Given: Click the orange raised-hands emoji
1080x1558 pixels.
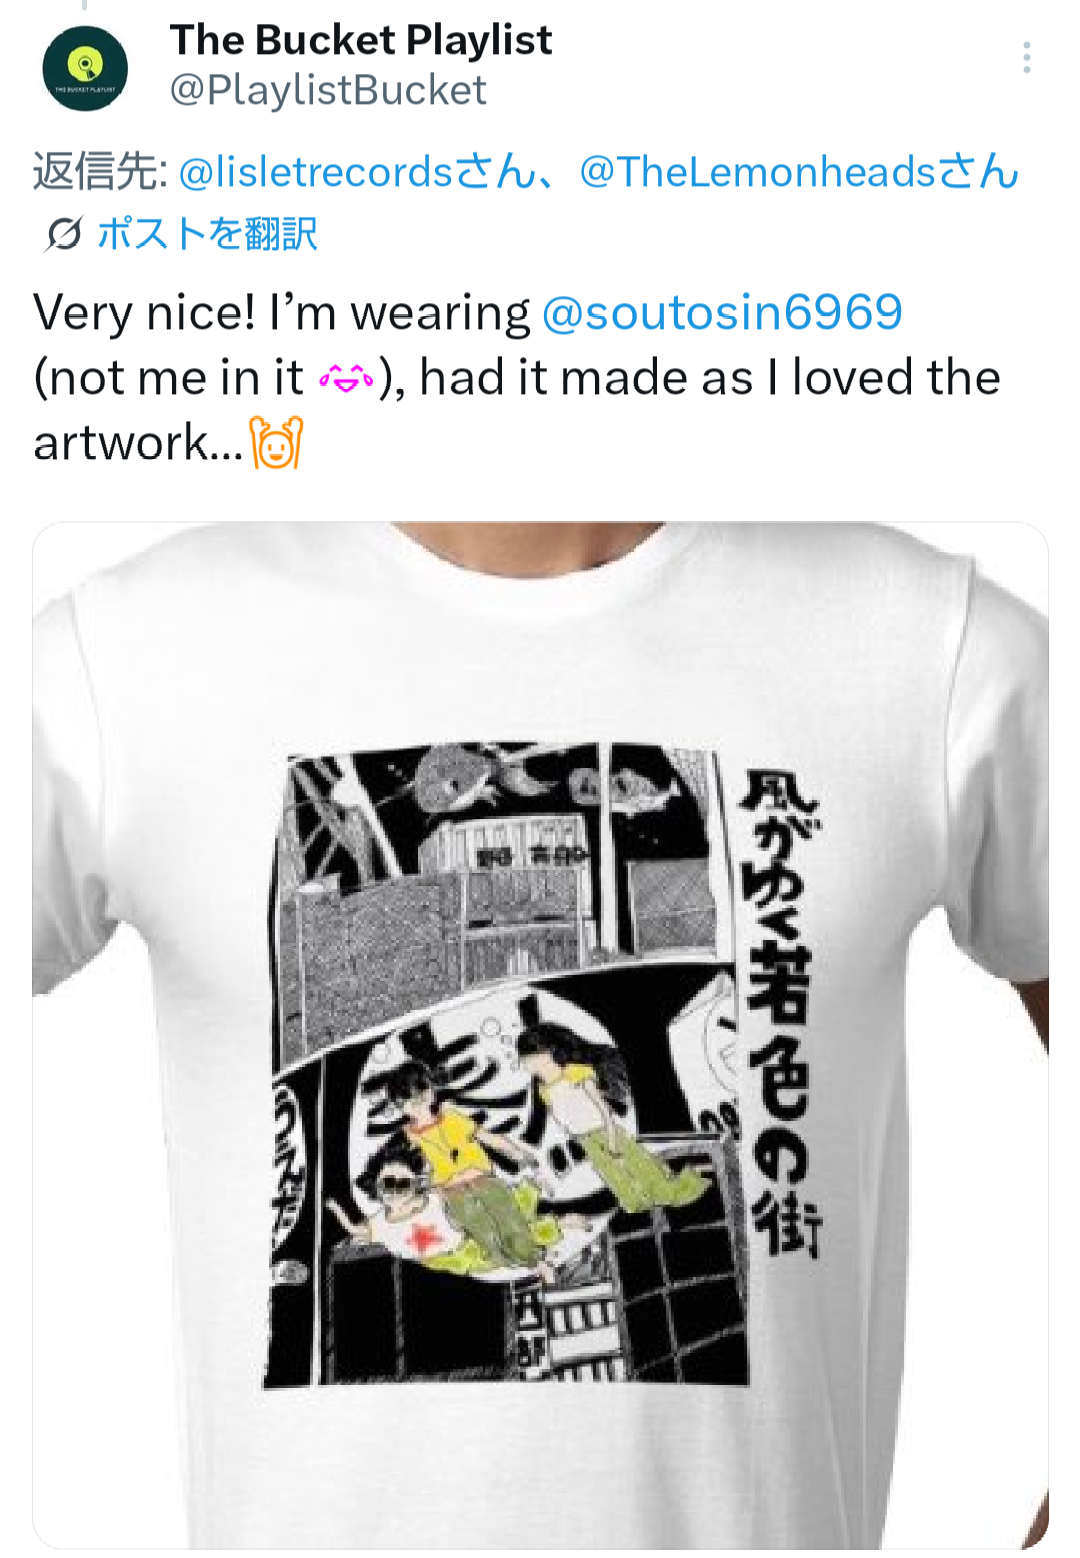Looking at the screenshot, I should coord(276,444).
